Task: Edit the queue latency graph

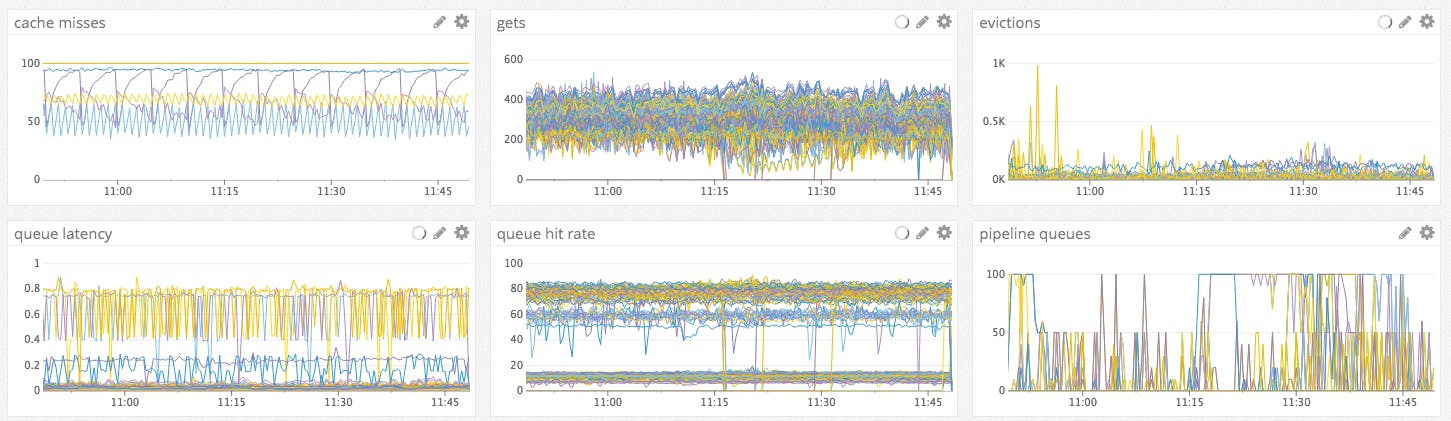Action: click(x=440, y=233)
